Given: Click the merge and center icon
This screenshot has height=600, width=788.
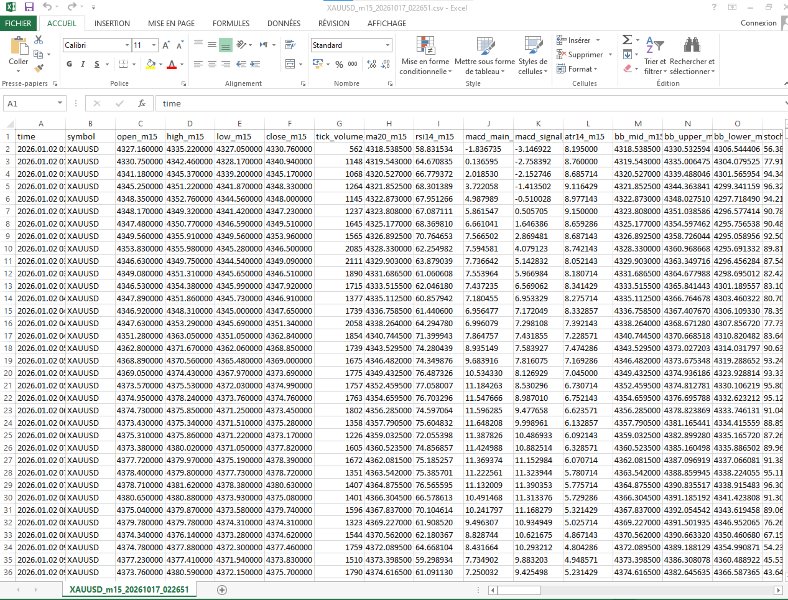Looking at the screenshot, I should click(290, 64).
